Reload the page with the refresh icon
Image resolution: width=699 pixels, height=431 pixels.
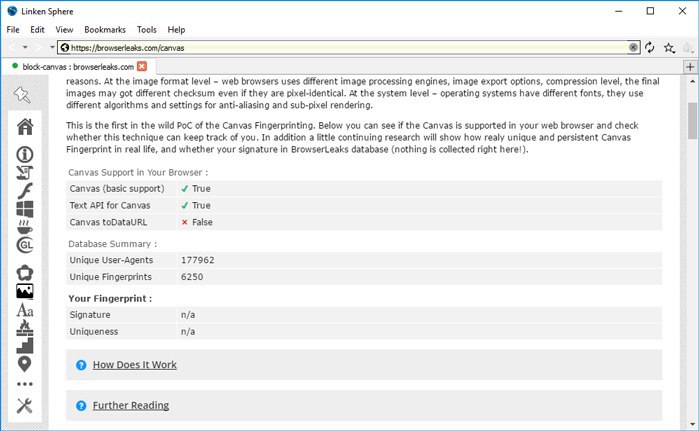[650, 47]
